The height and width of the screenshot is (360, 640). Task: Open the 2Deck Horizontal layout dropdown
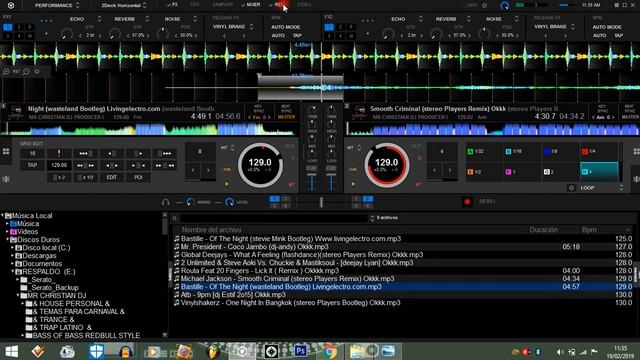point(124,6)
